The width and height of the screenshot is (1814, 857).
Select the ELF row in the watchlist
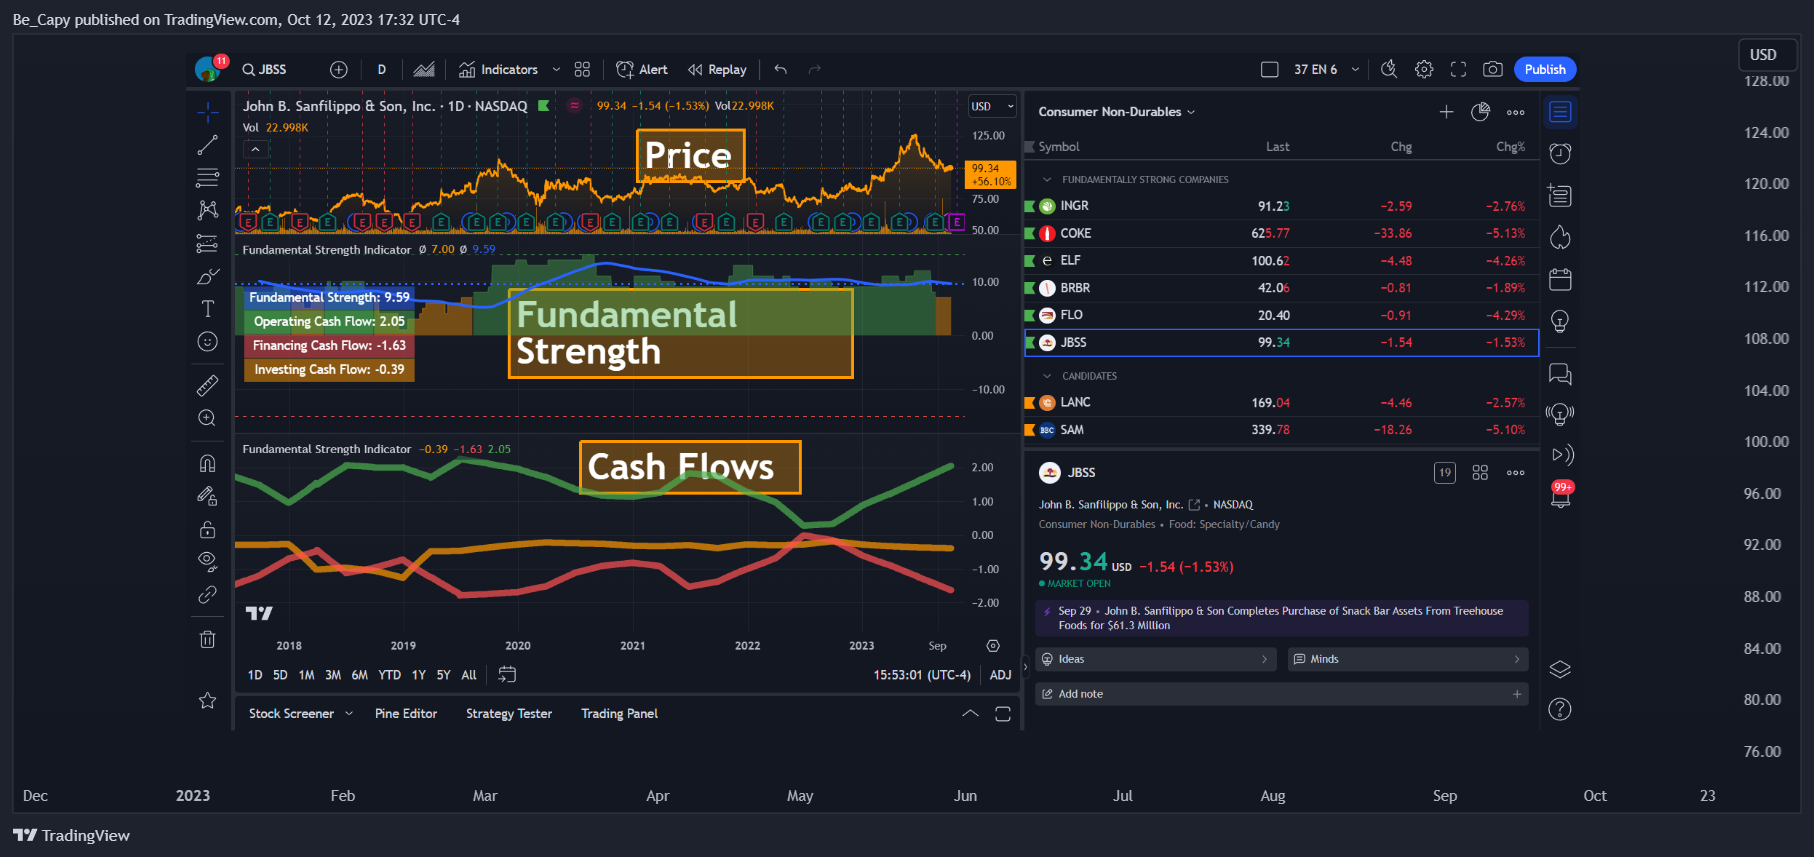click(x=1282, y=261)
